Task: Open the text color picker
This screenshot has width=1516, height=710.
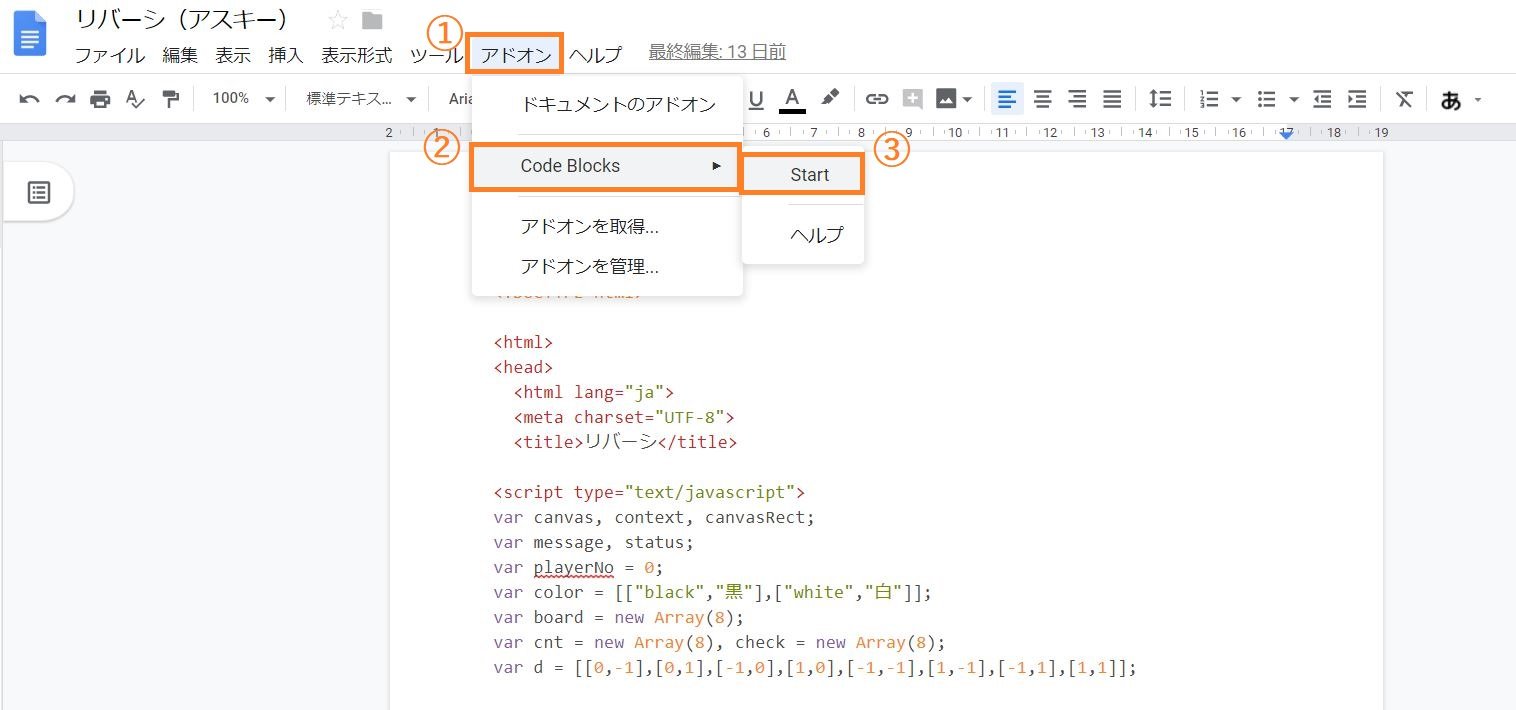Action: (x=792, y=99)
